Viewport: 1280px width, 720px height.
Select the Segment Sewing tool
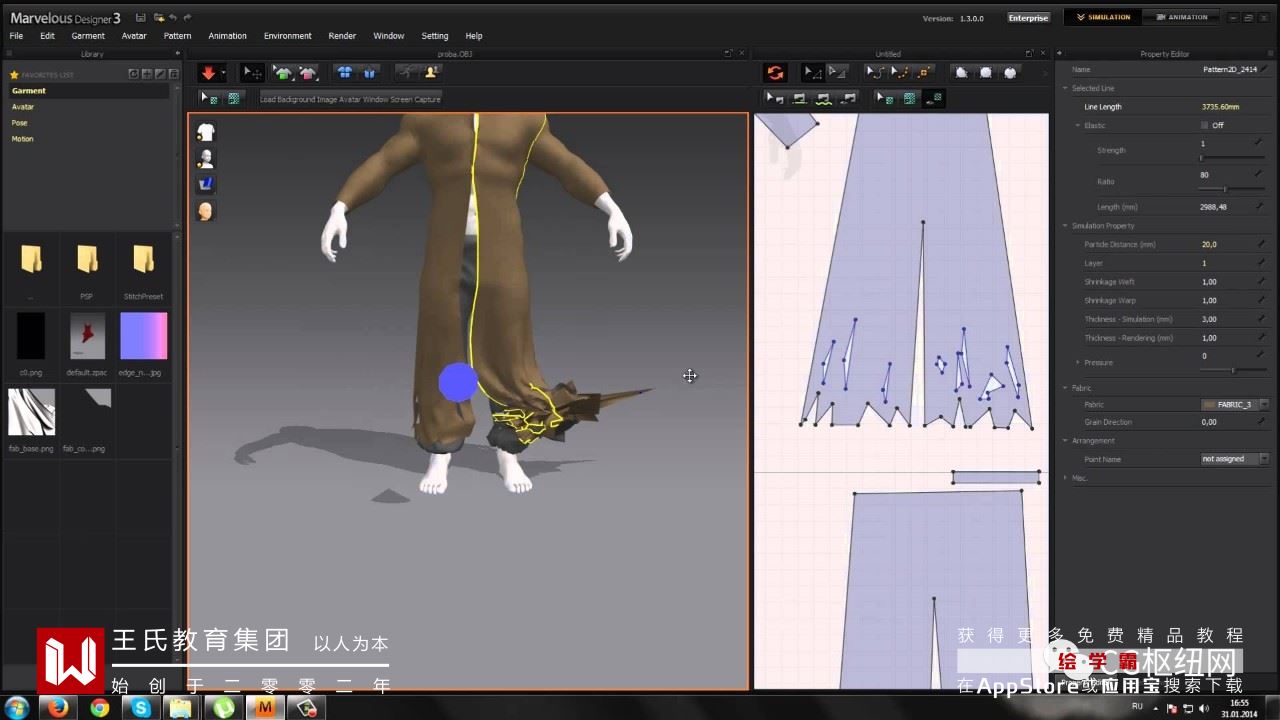tap(800, 98)
